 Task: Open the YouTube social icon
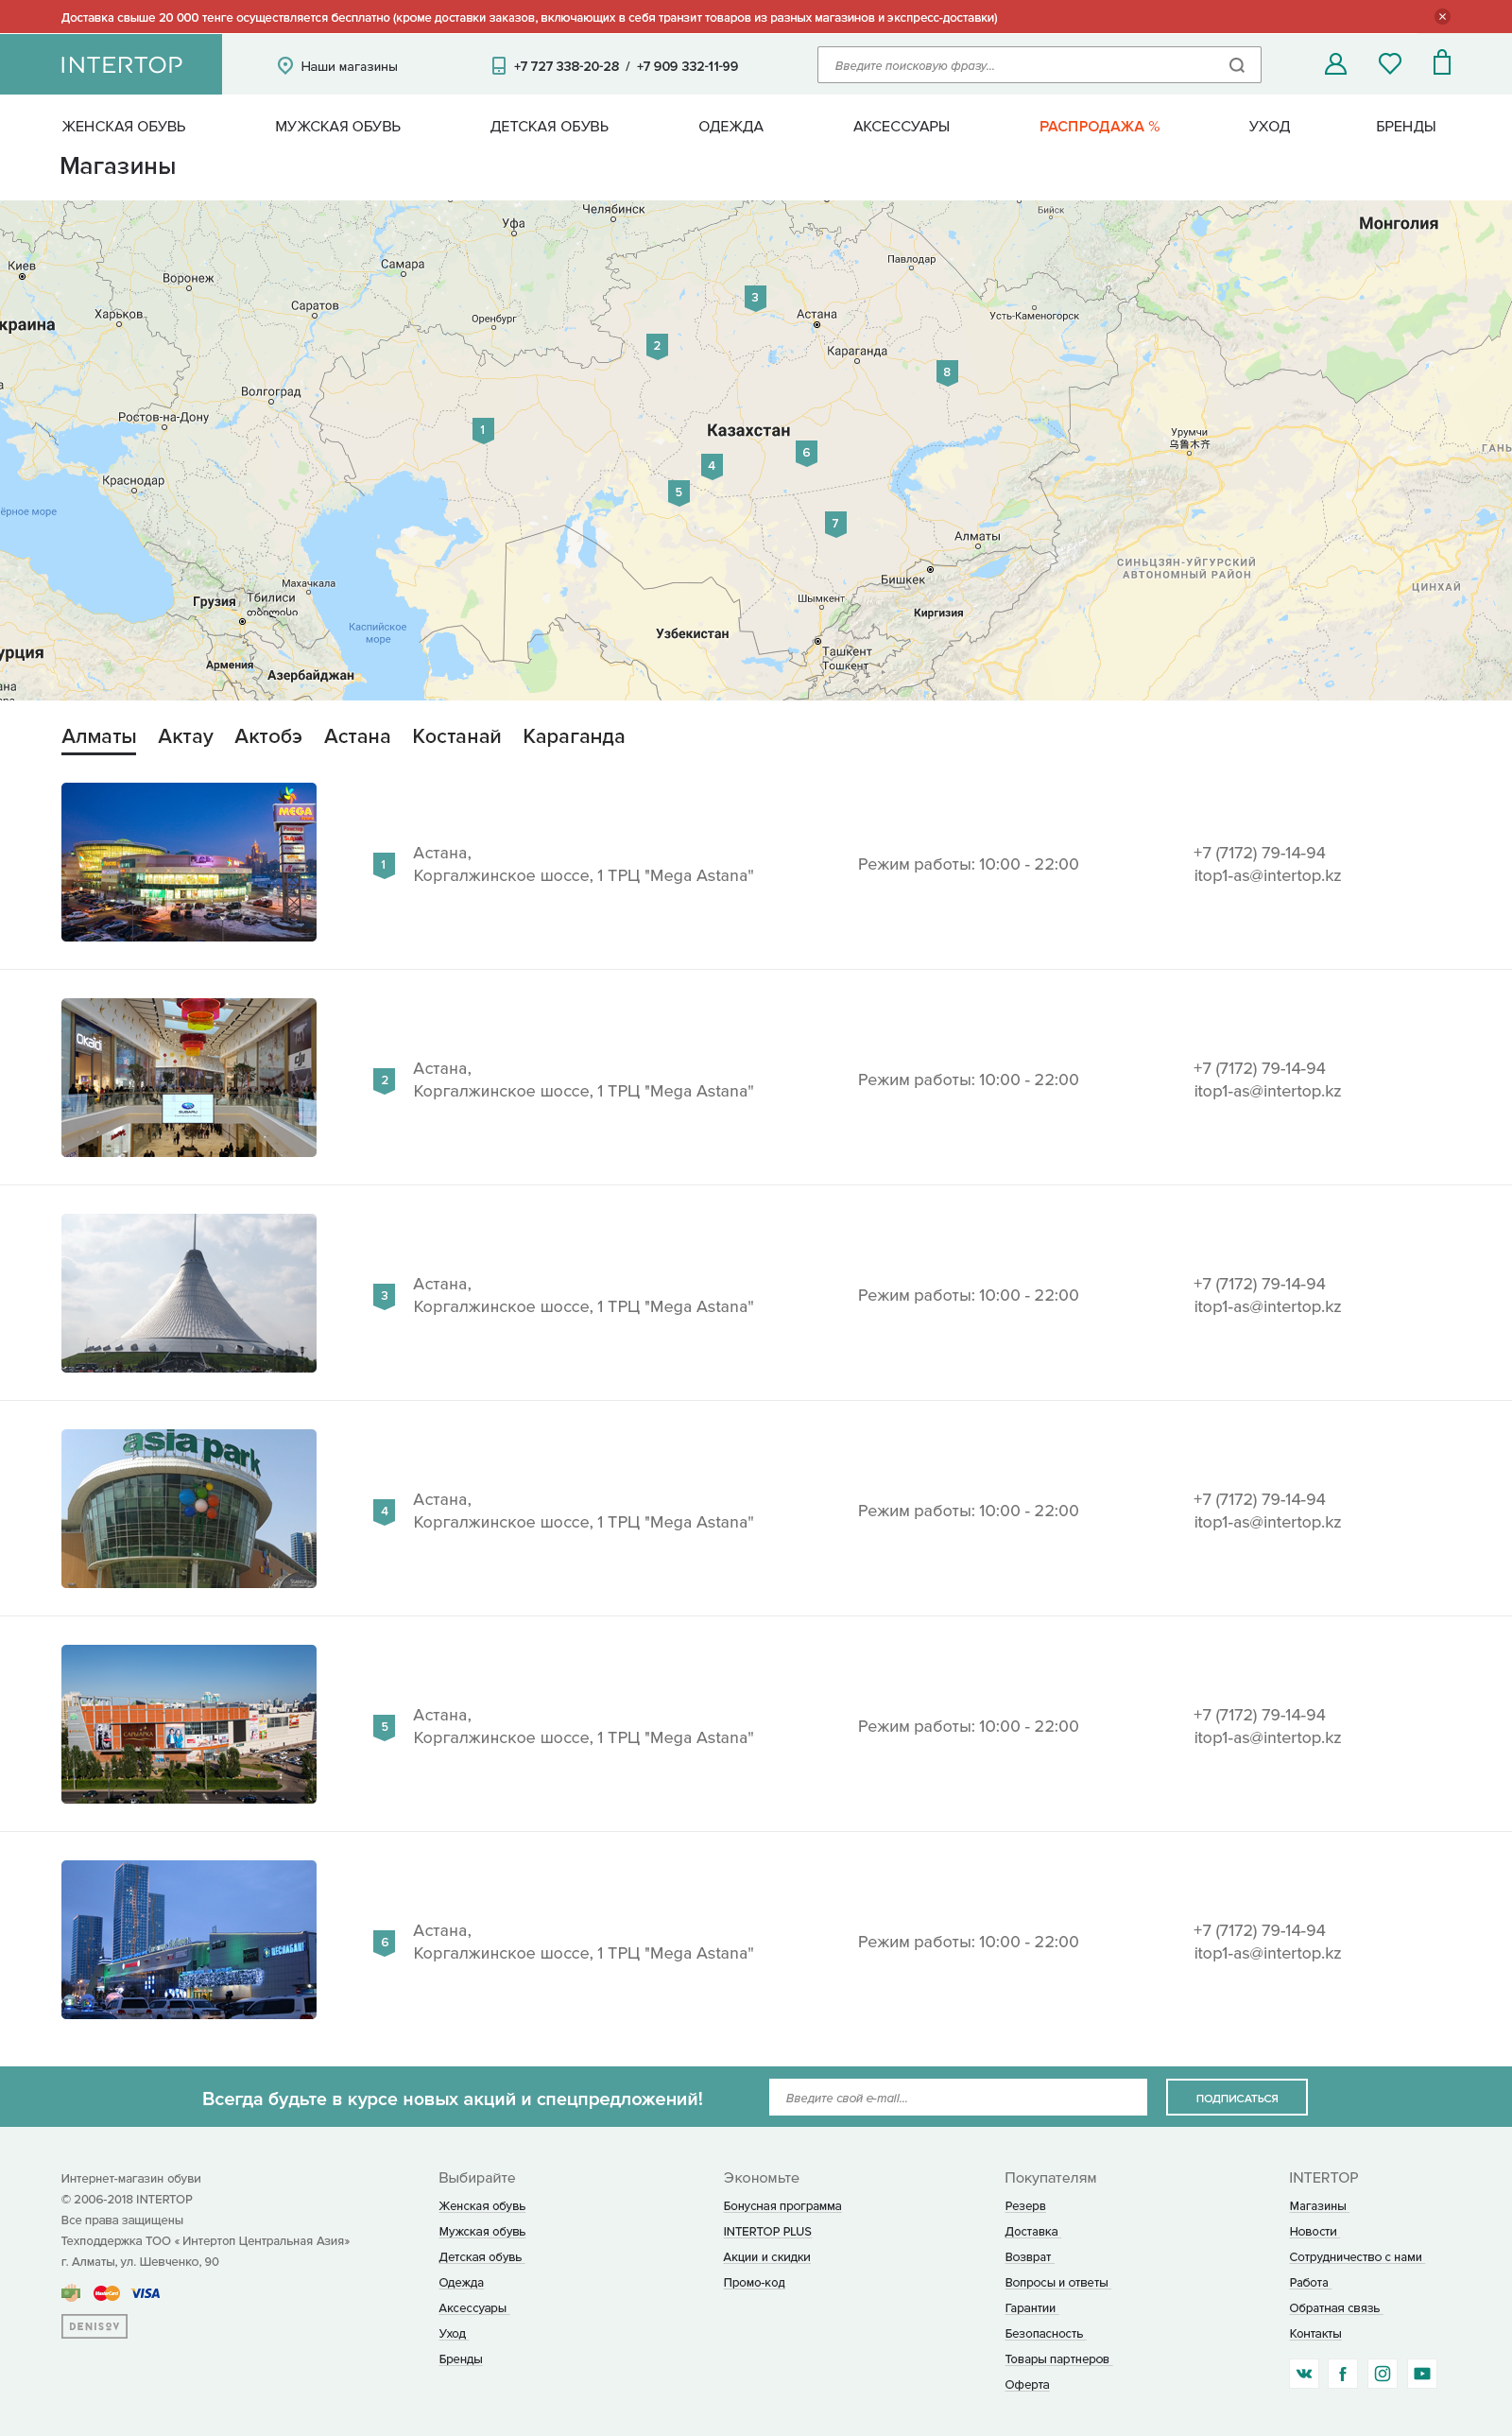click(1422, 2373)
